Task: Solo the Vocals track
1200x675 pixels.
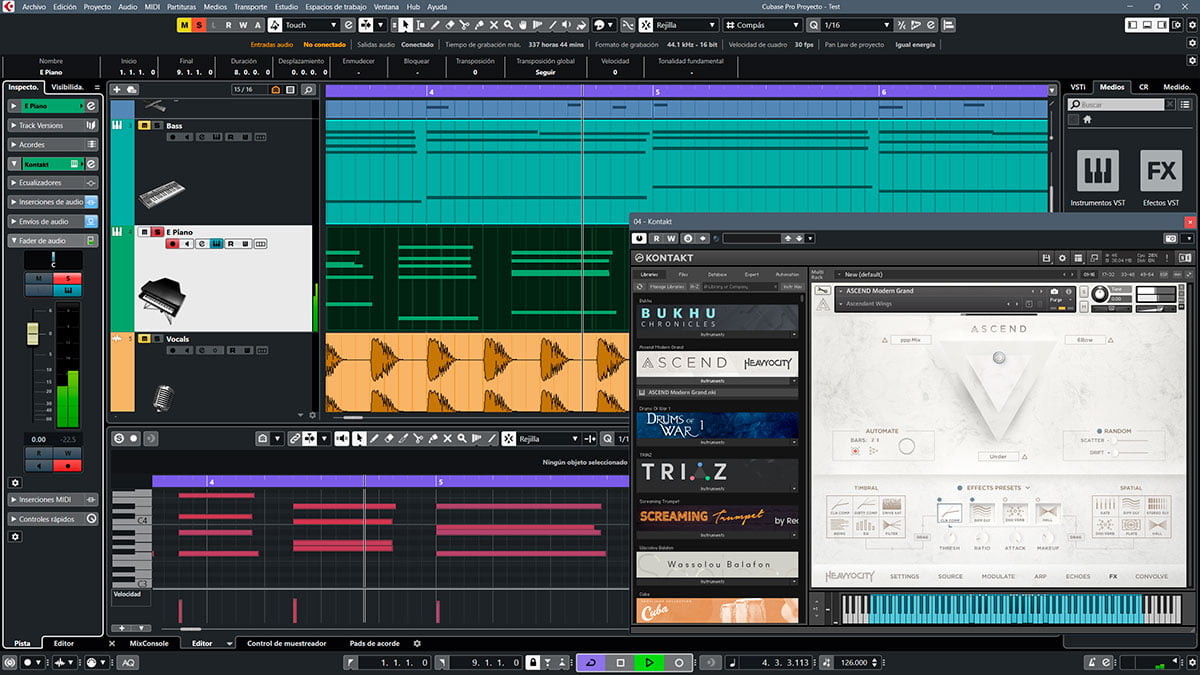Action: click(157, 339)
